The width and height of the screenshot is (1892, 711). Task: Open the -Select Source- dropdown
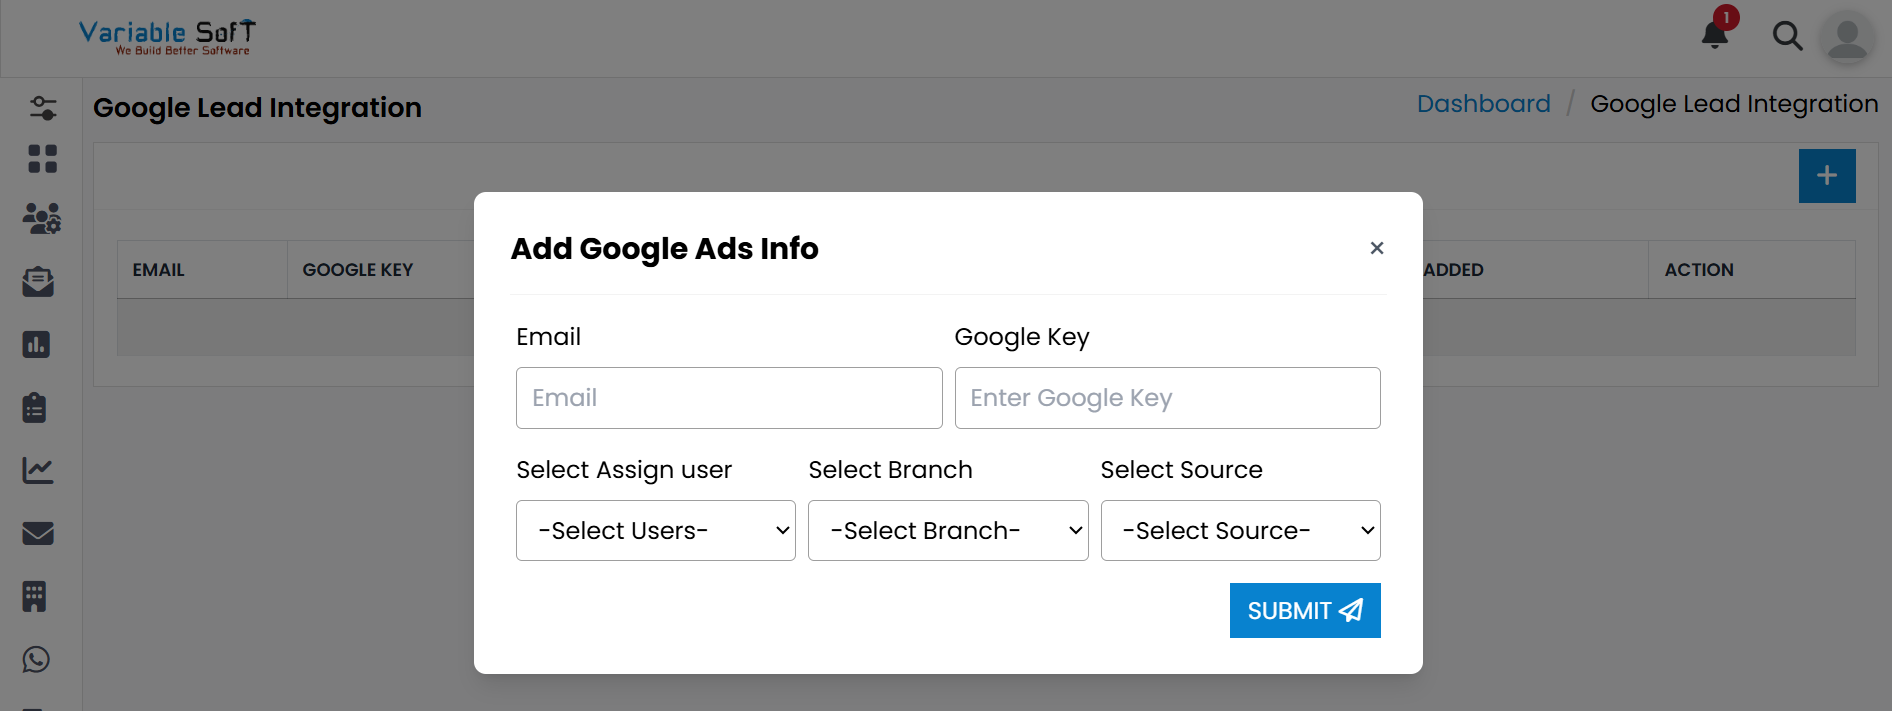pyautogui.click(x=1240, y=530)
